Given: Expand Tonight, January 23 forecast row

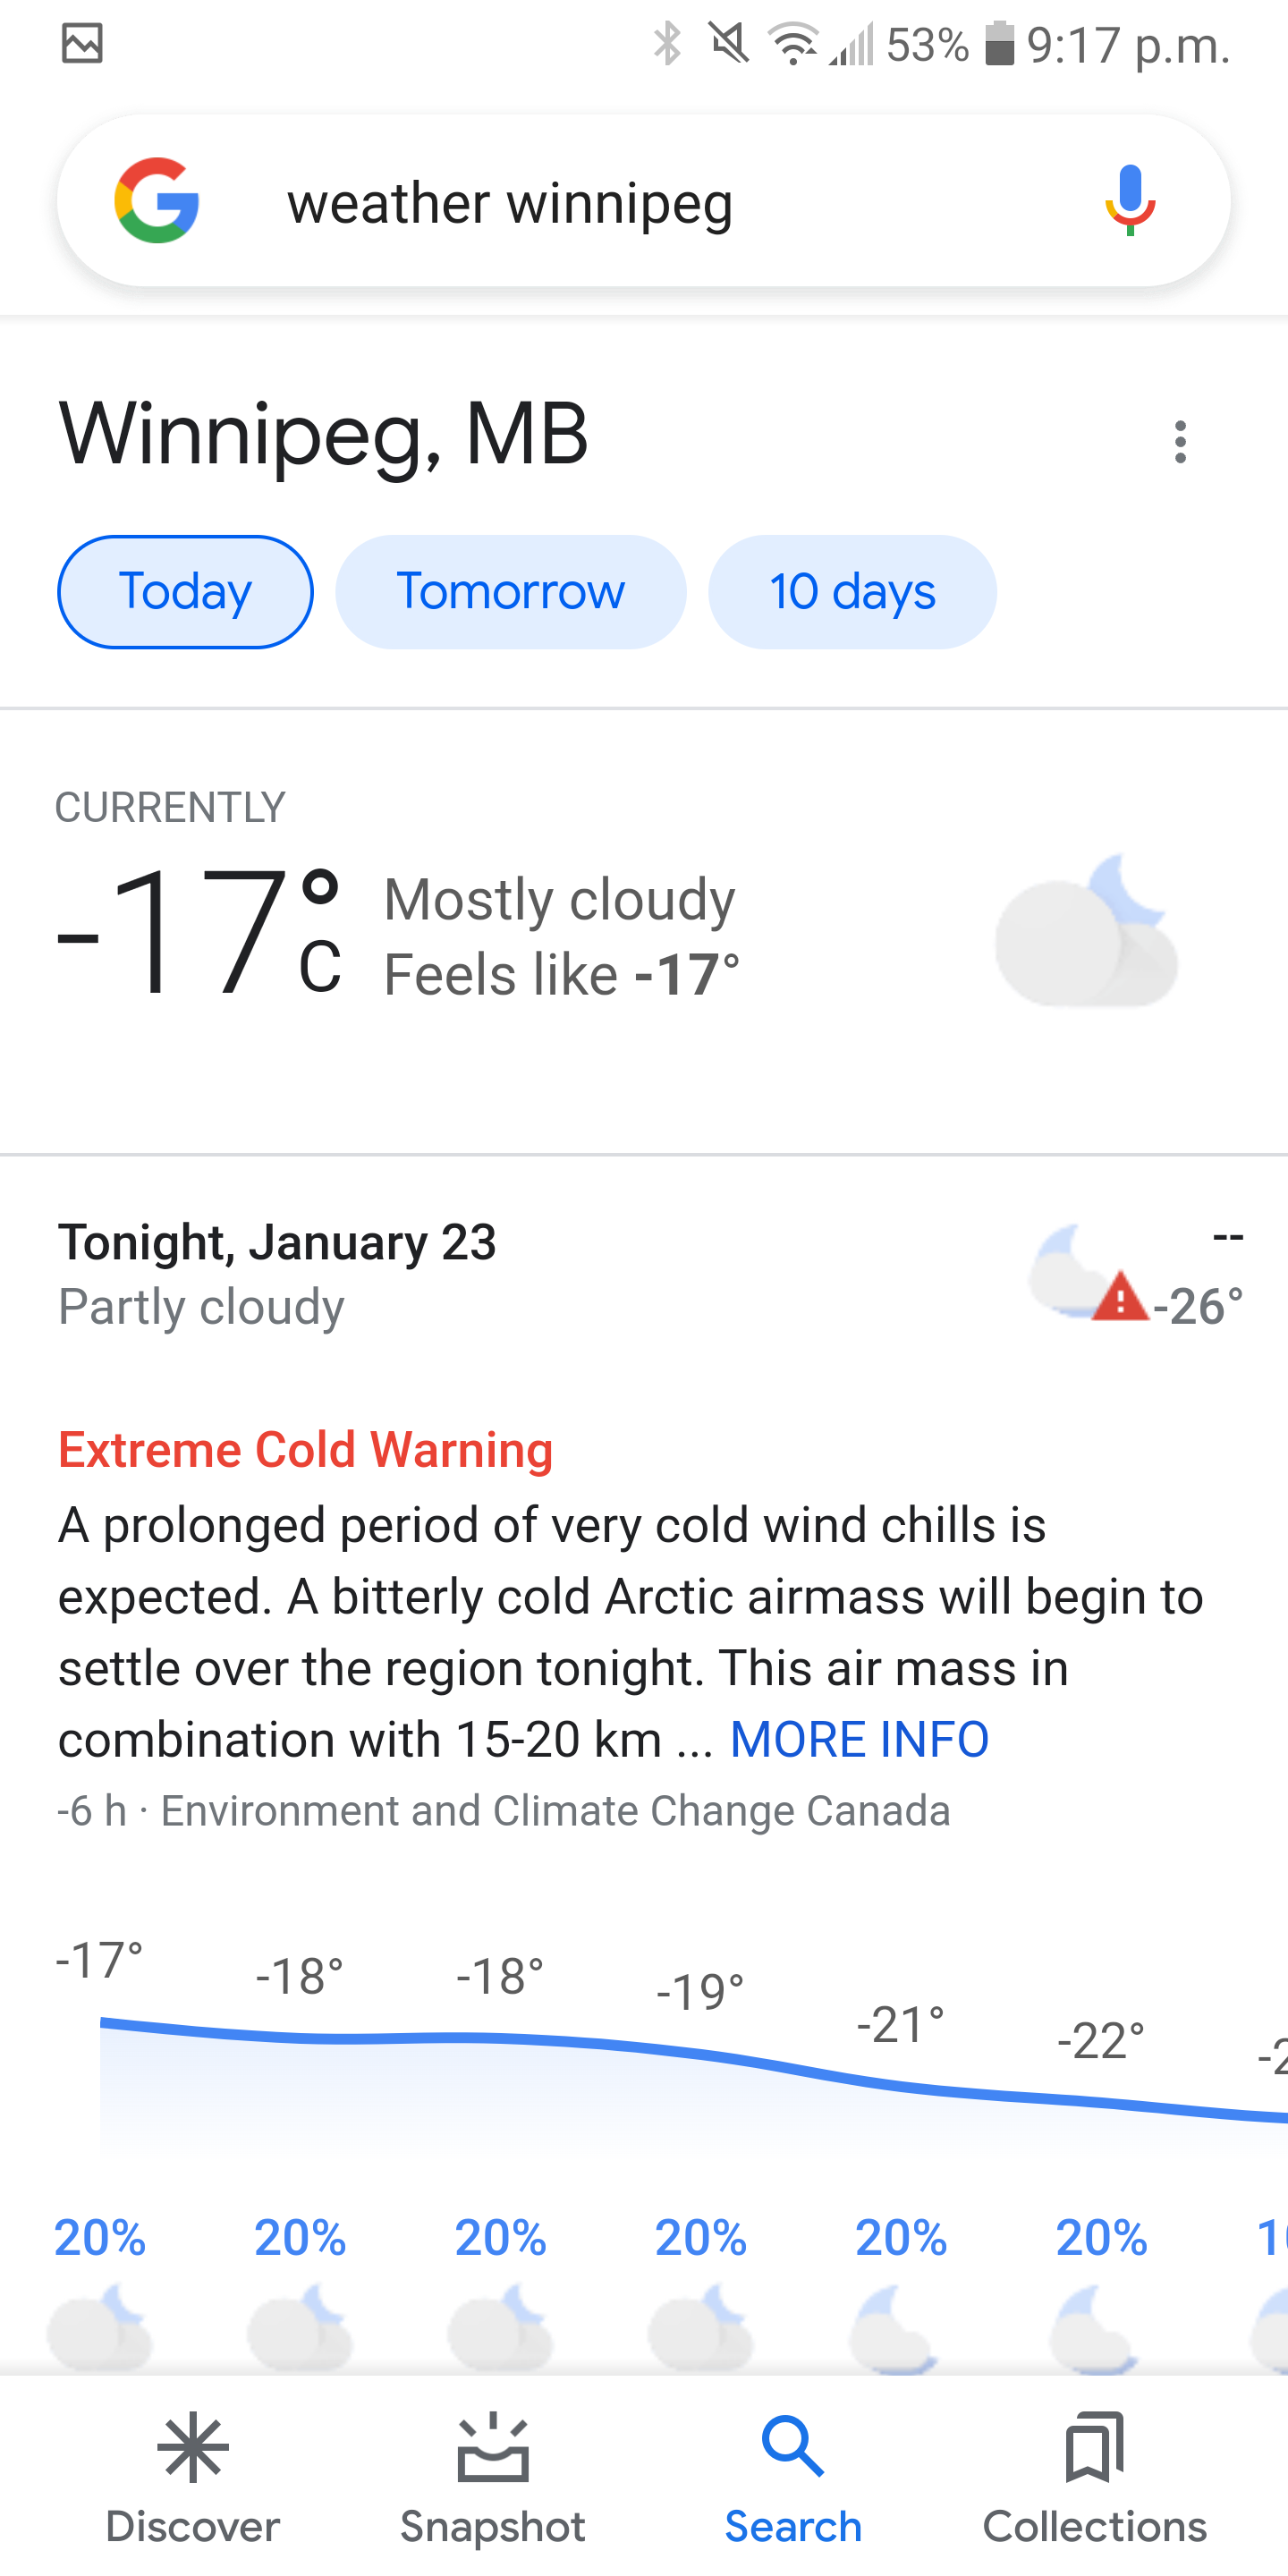Looking at the screenshot, I should pos(278,1243).
